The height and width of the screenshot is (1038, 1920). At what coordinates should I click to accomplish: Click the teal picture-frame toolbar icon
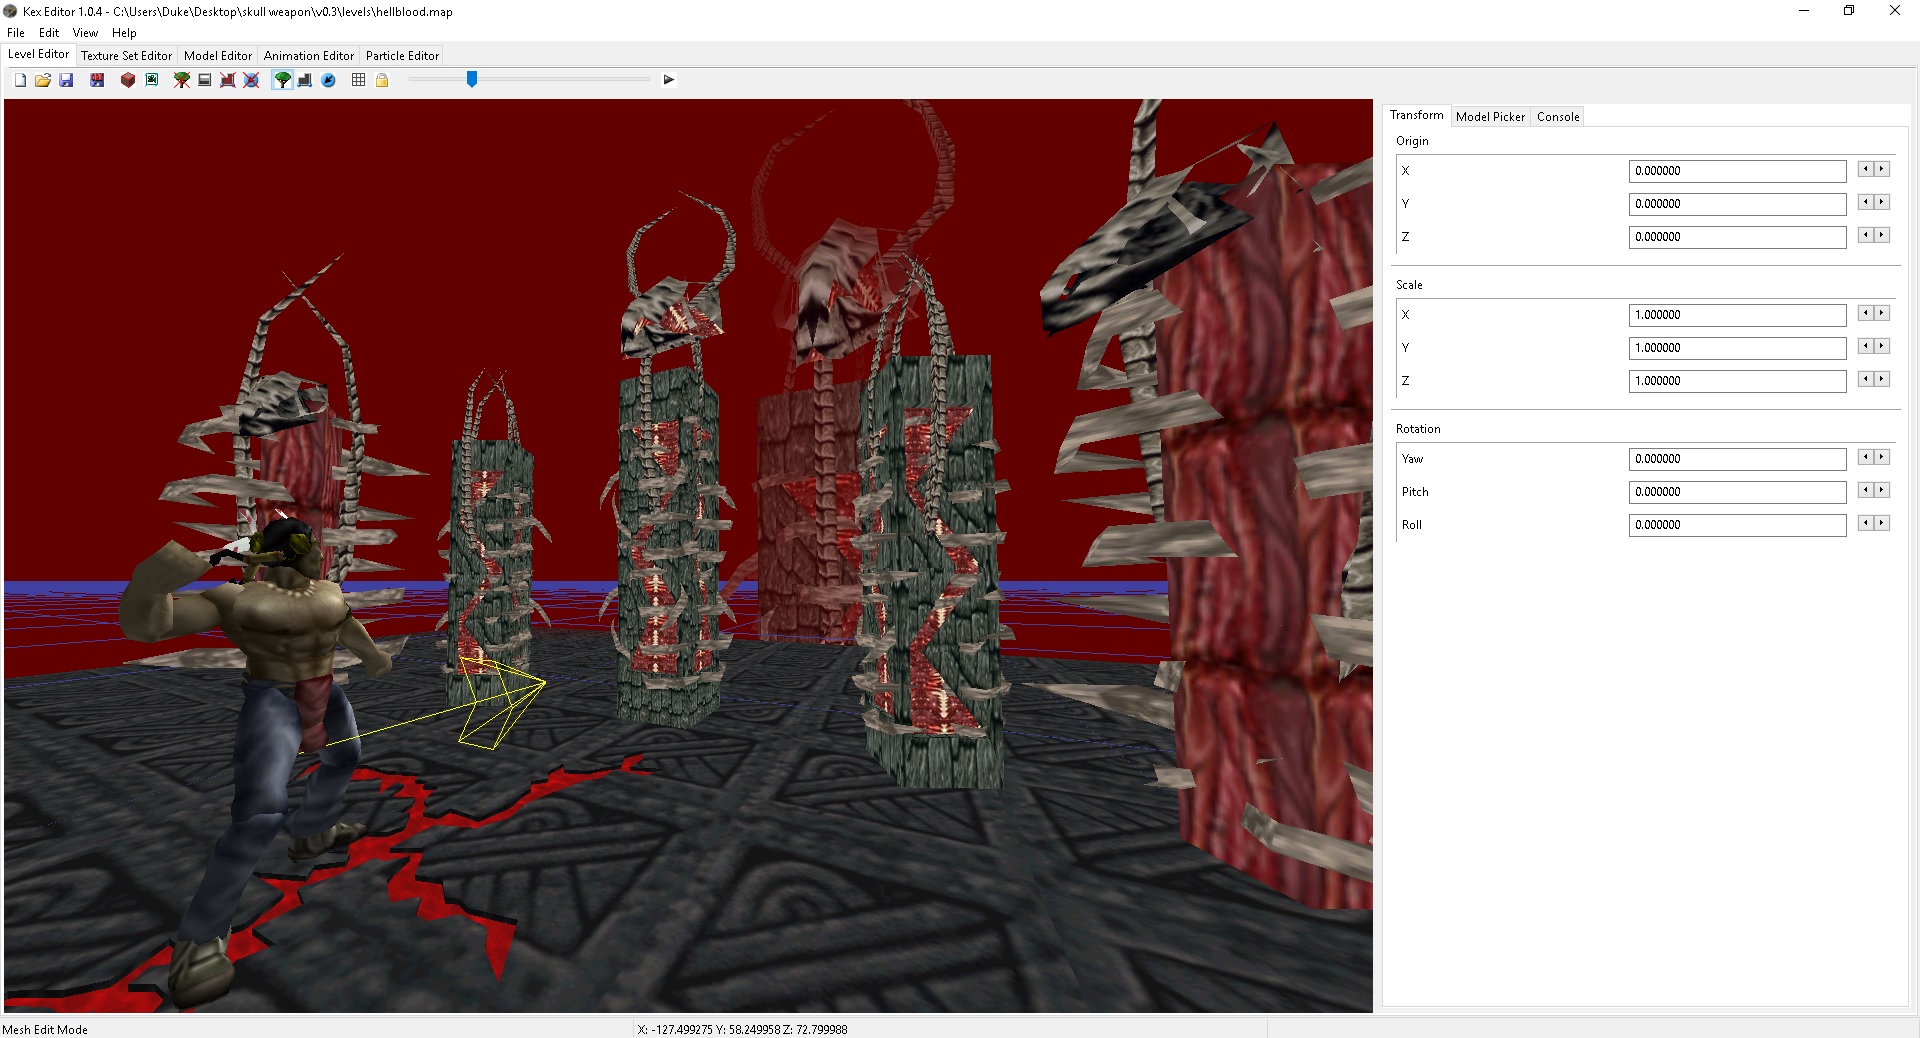[152, 80]
